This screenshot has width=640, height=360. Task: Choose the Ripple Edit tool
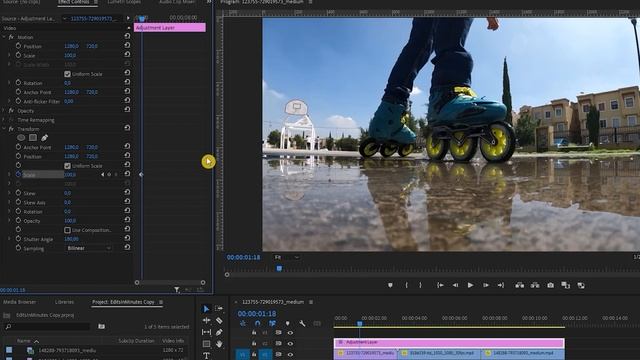(x=206, y=320)
